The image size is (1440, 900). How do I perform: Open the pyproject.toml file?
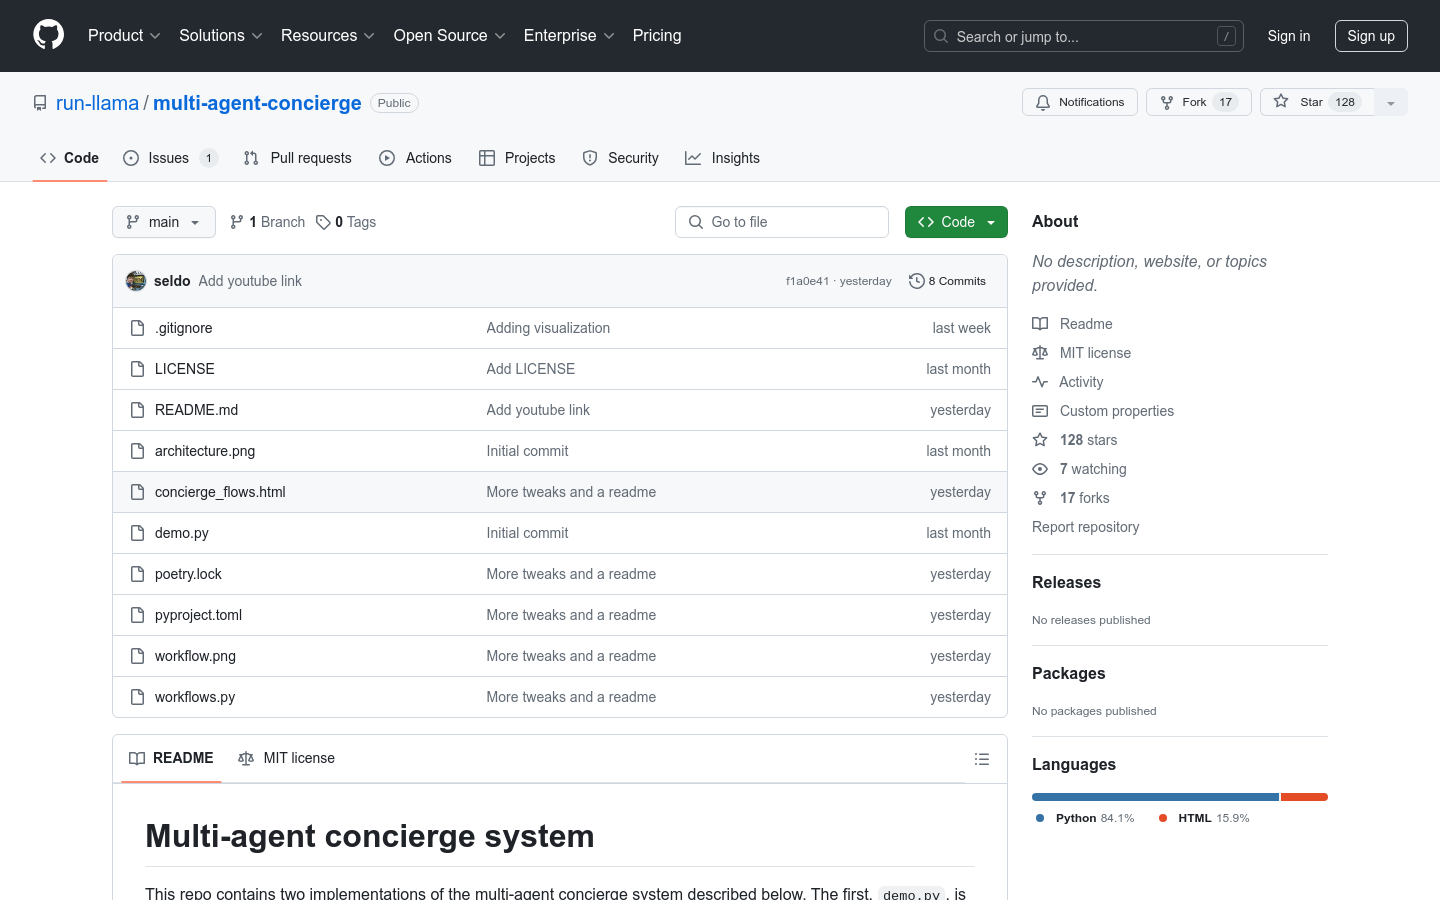[198, 615]
